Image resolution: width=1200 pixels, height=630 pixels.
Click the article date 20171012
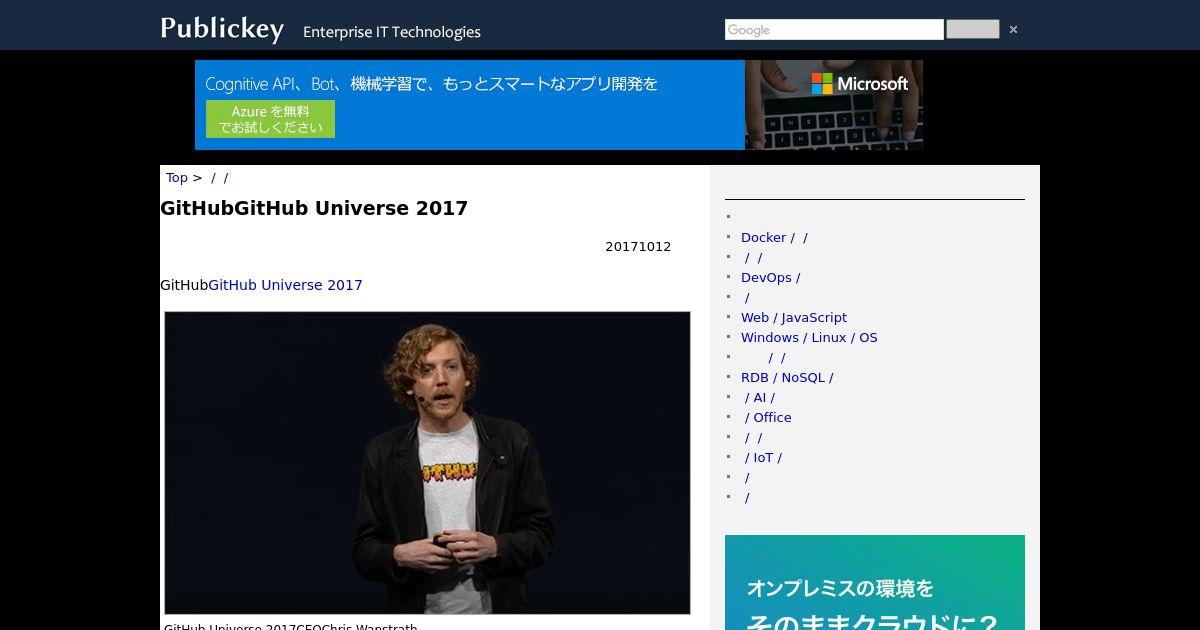coord(638,247)
